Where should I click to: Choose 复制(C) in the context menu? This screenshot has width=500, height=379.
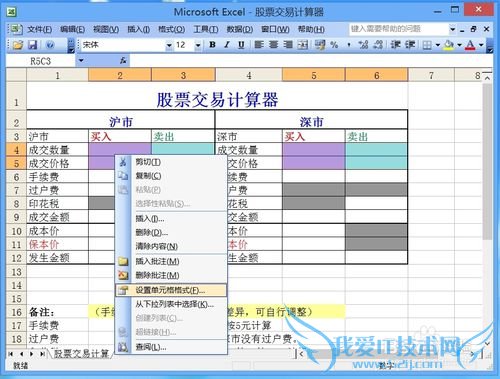point(171,176)
